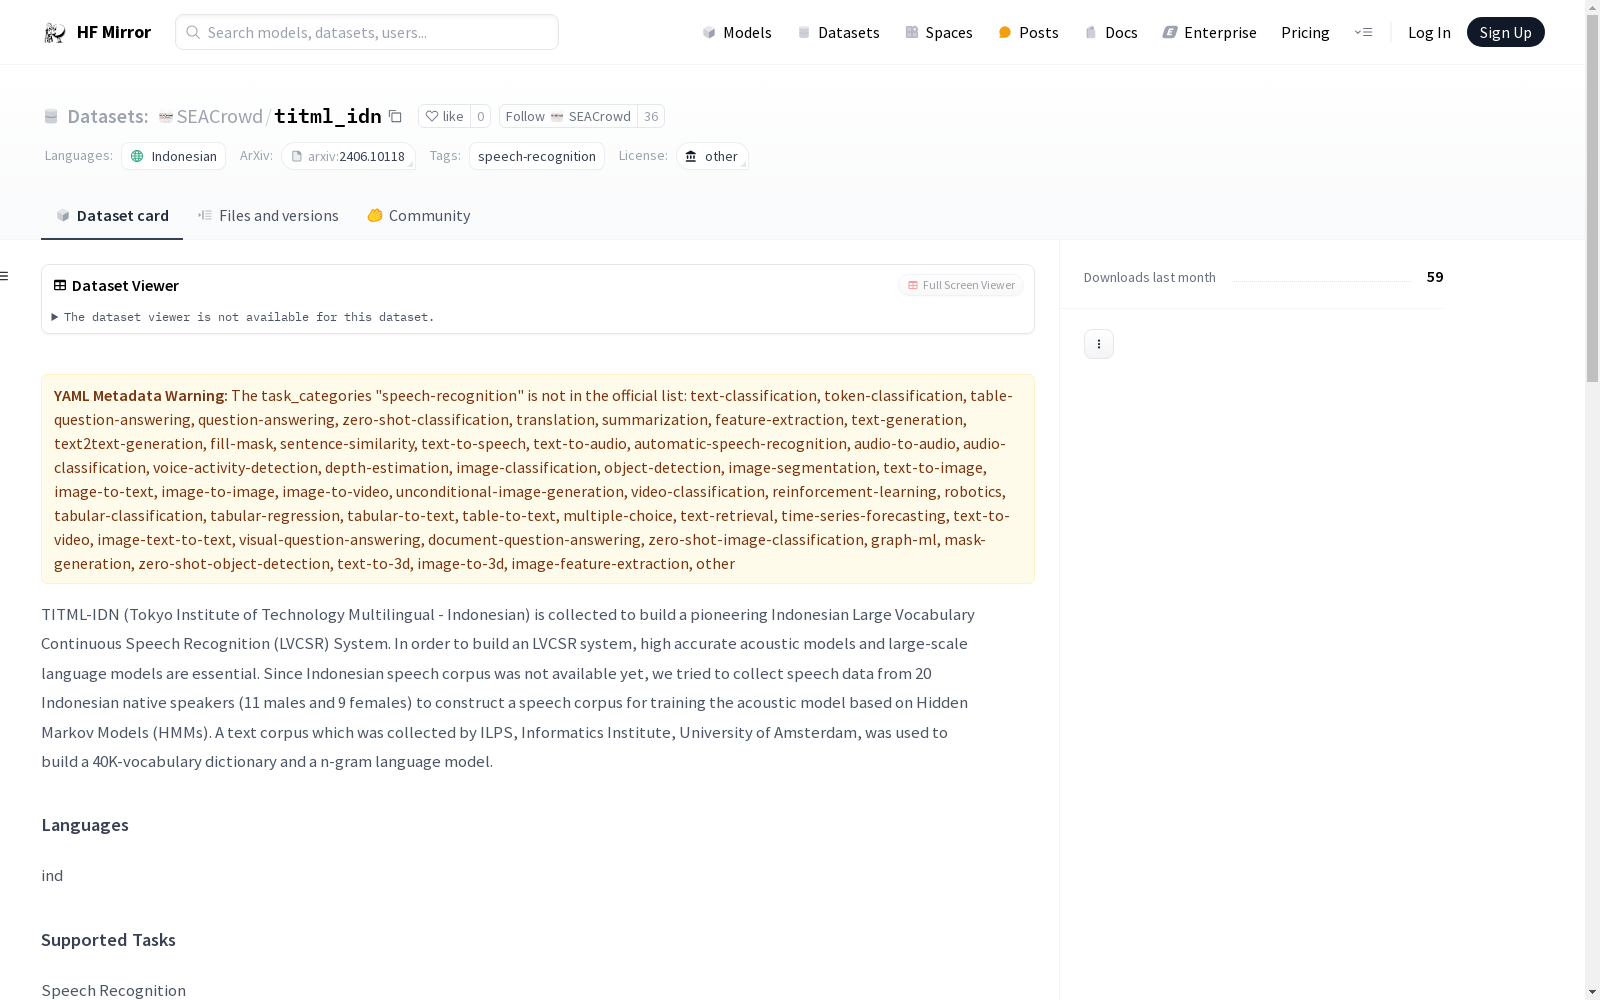Copy dataset name with the copy icon
The image size is (1600, 1000).
click(395, 116)
